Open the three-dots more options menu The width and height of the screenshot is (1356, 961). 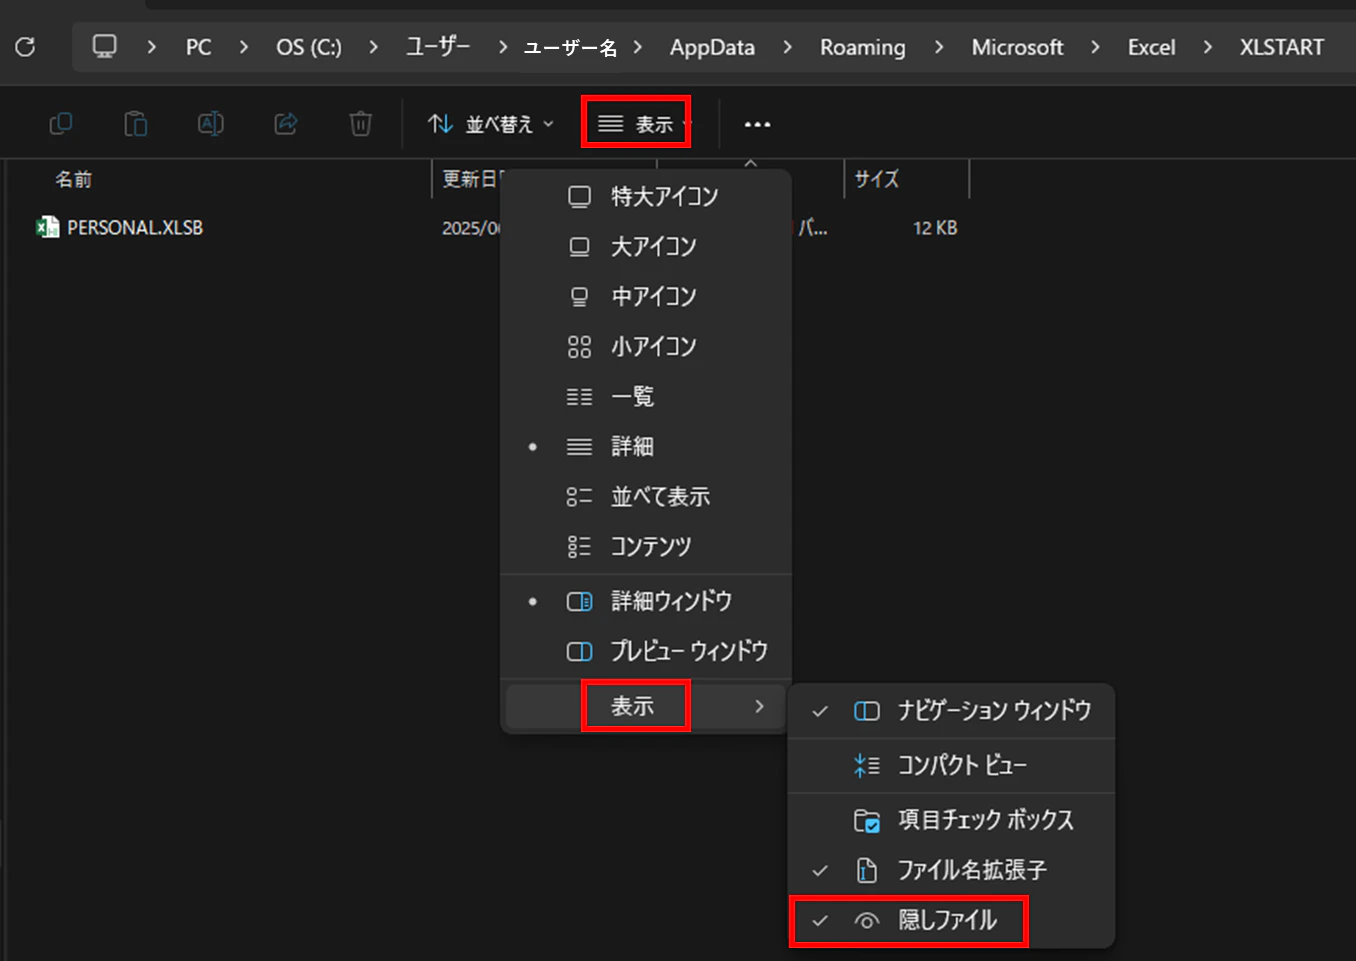point(758,124)
